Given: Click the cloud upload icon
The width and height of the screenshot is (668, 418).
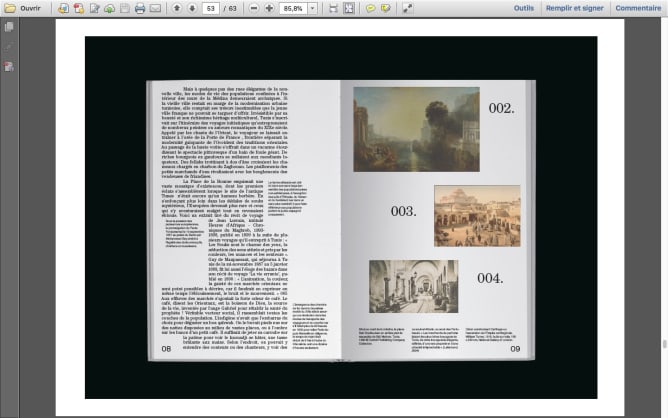Looking at the screenshot, I should pyautogui.click(x=109, y=8).
